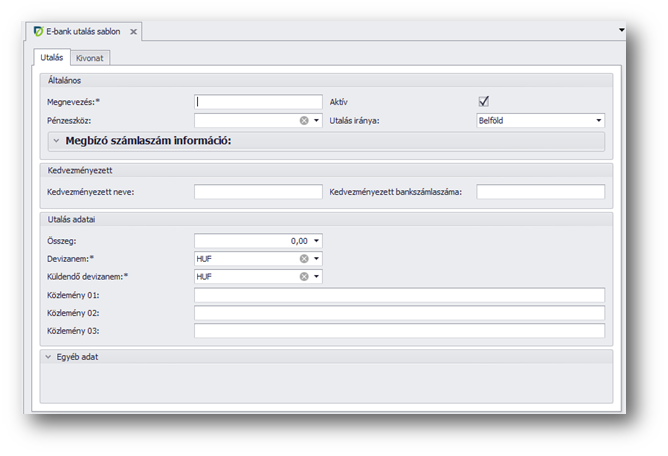Clear the Küldendő devizanem HUF value
This screenshot has width=668, height=456.
click(x=304, y=276)
